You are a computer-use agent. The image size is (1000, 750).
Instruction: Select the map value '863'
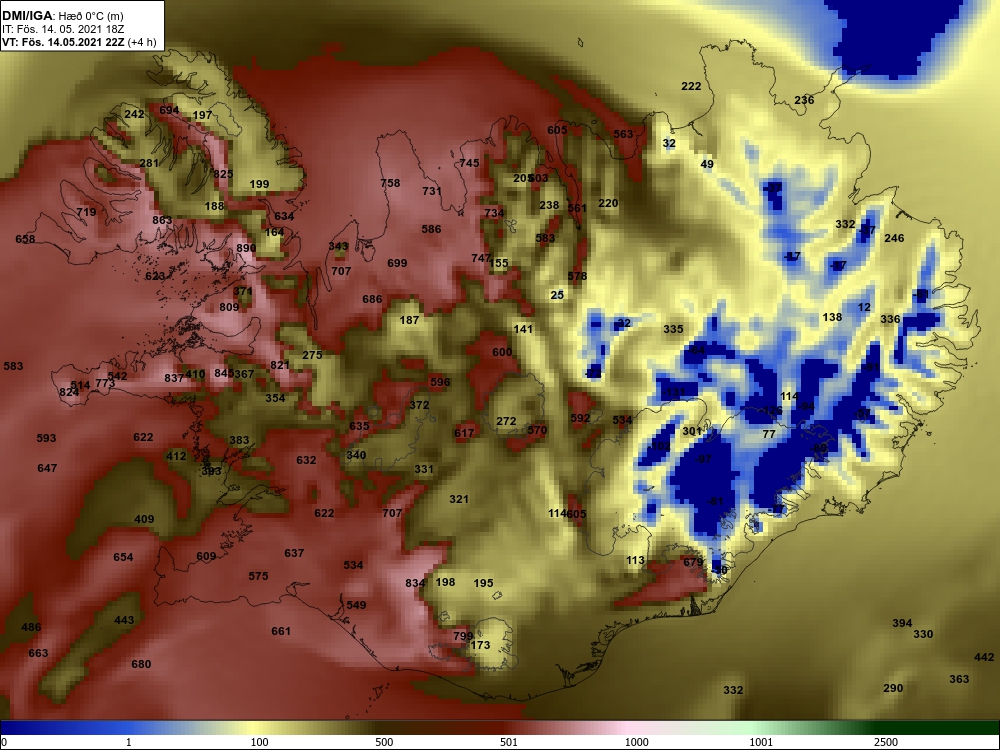162,220
